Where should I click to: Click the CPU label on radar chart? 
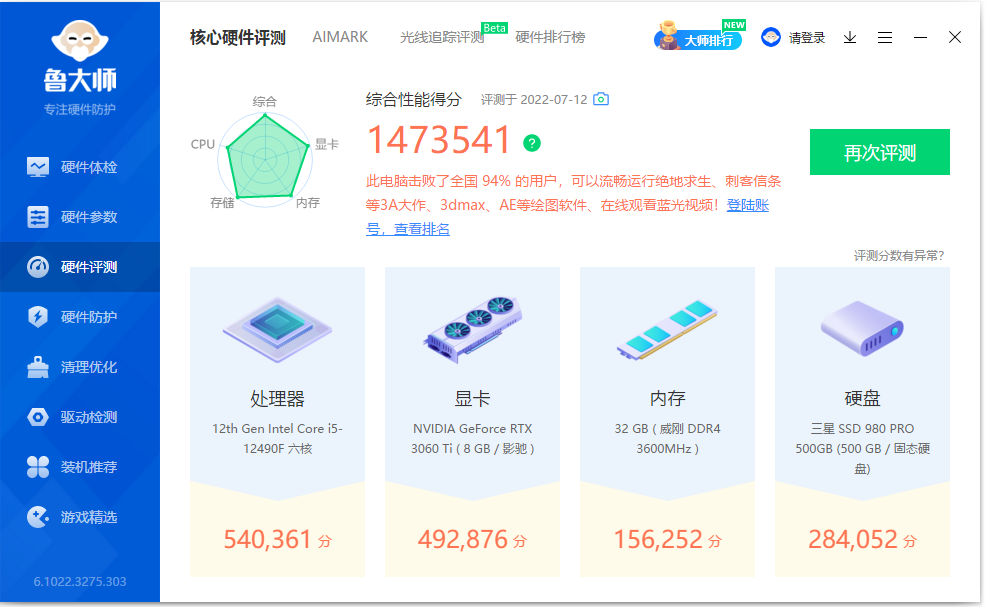click(x=202, y=145)
